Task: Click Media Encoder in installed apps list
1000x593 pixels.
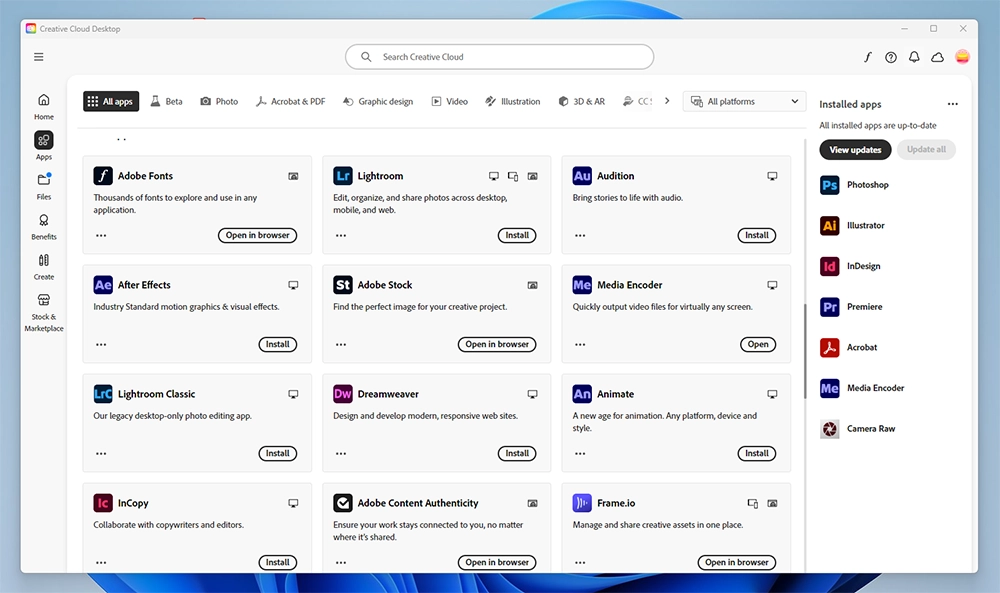Action: click(862, 388)
